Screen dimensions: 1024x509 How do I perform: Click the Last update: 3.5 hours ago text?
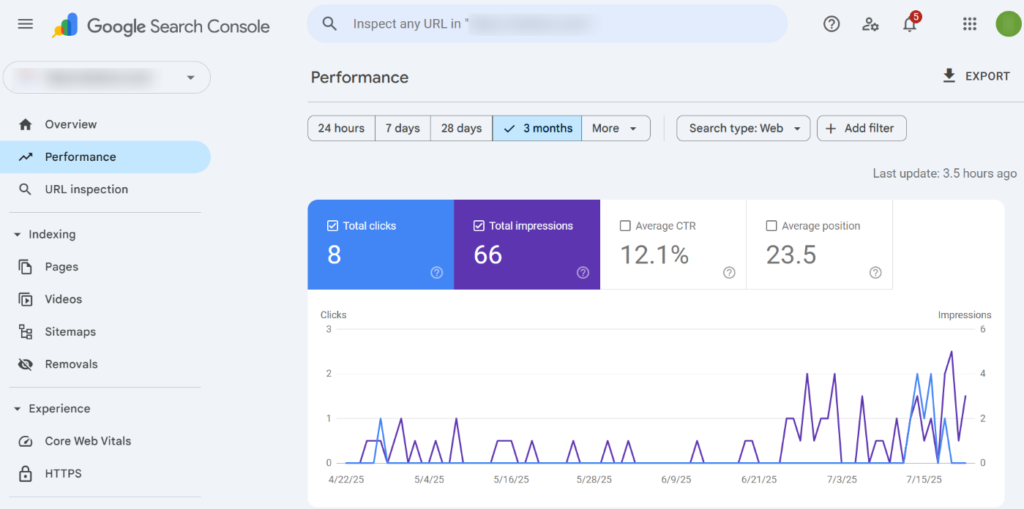click(x=944, y=173)
